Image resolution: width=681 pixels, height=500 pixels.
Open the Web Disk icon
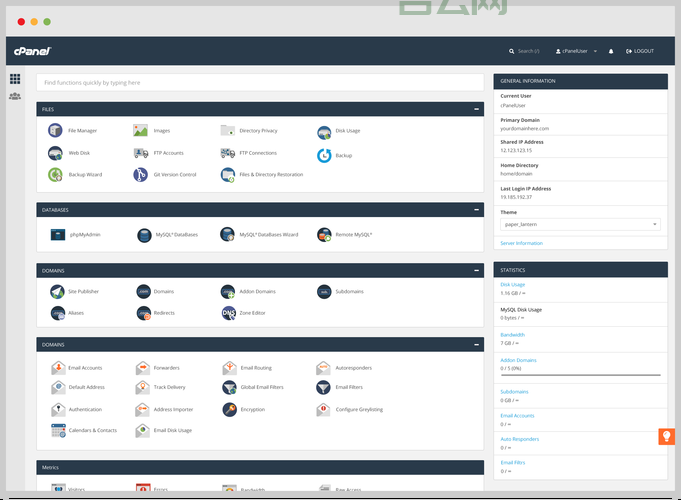(x=55, y=153)
